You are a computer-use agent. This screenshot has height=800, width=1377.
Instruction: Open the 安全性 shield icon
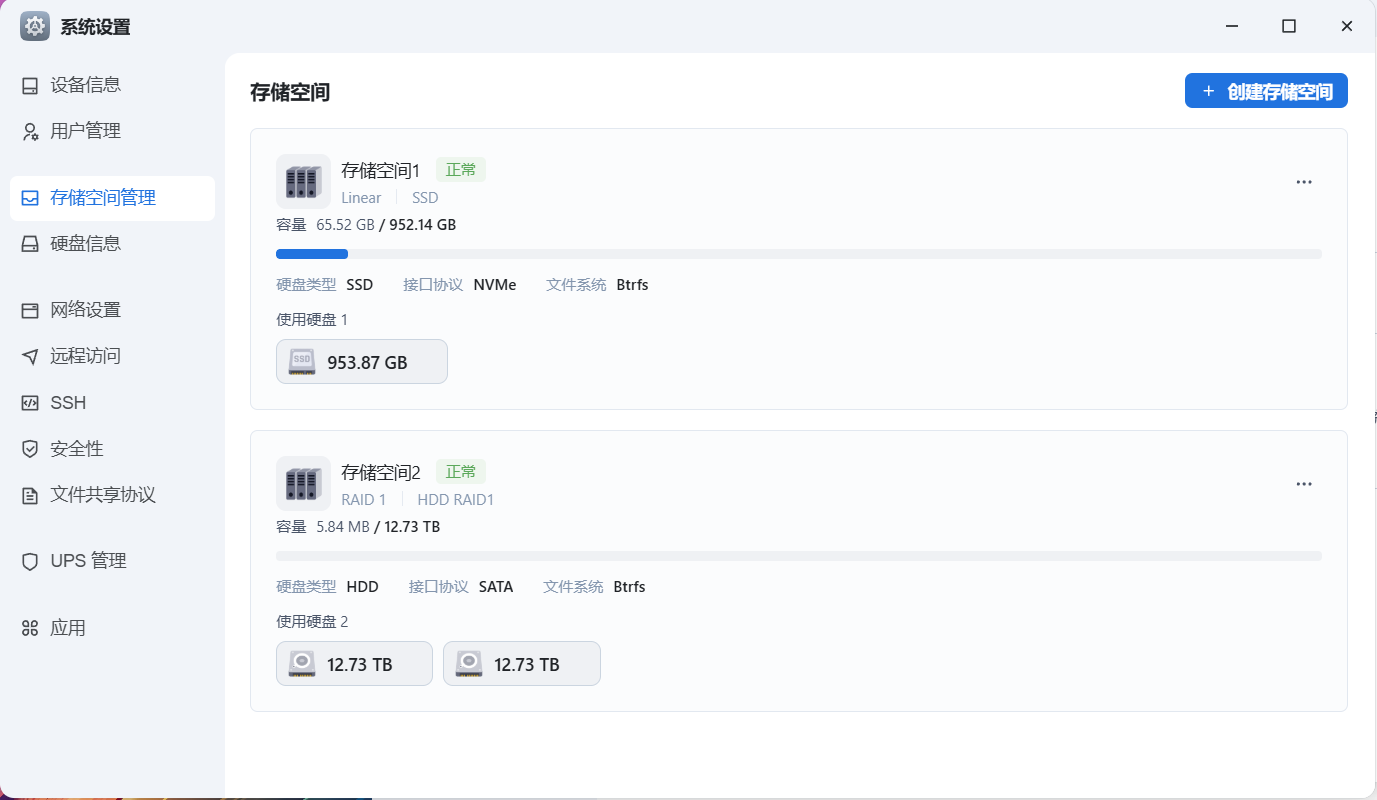pos(30,449)
